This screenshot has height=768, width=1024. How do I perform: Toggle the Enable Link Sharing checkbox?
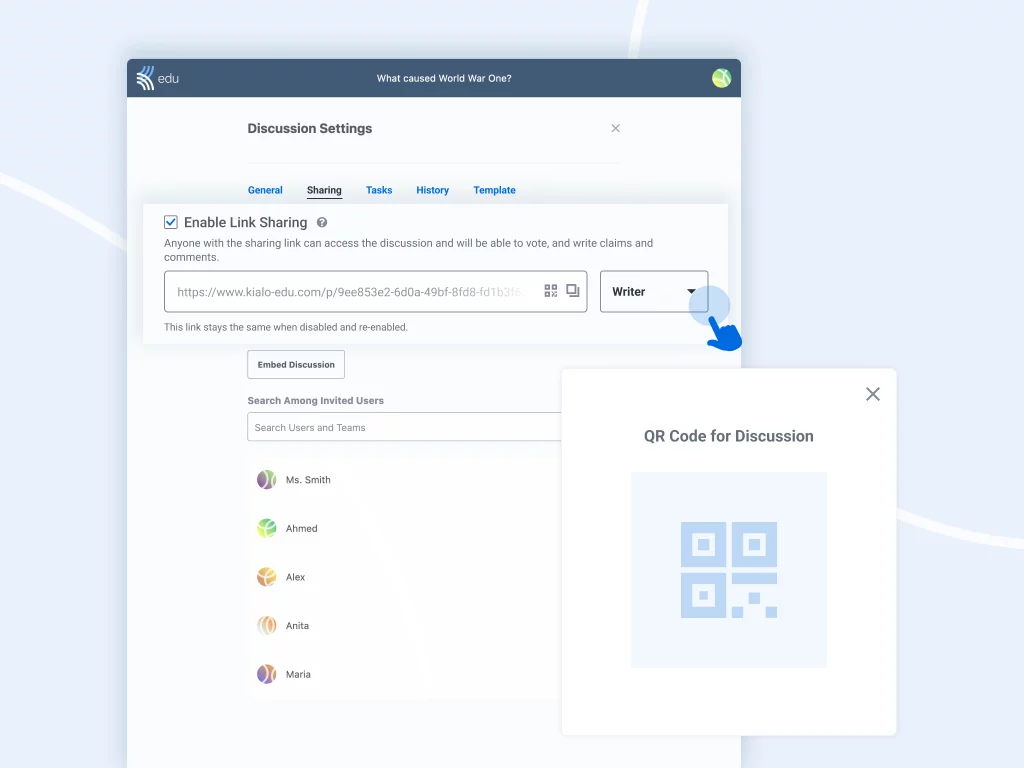[170, 223]
